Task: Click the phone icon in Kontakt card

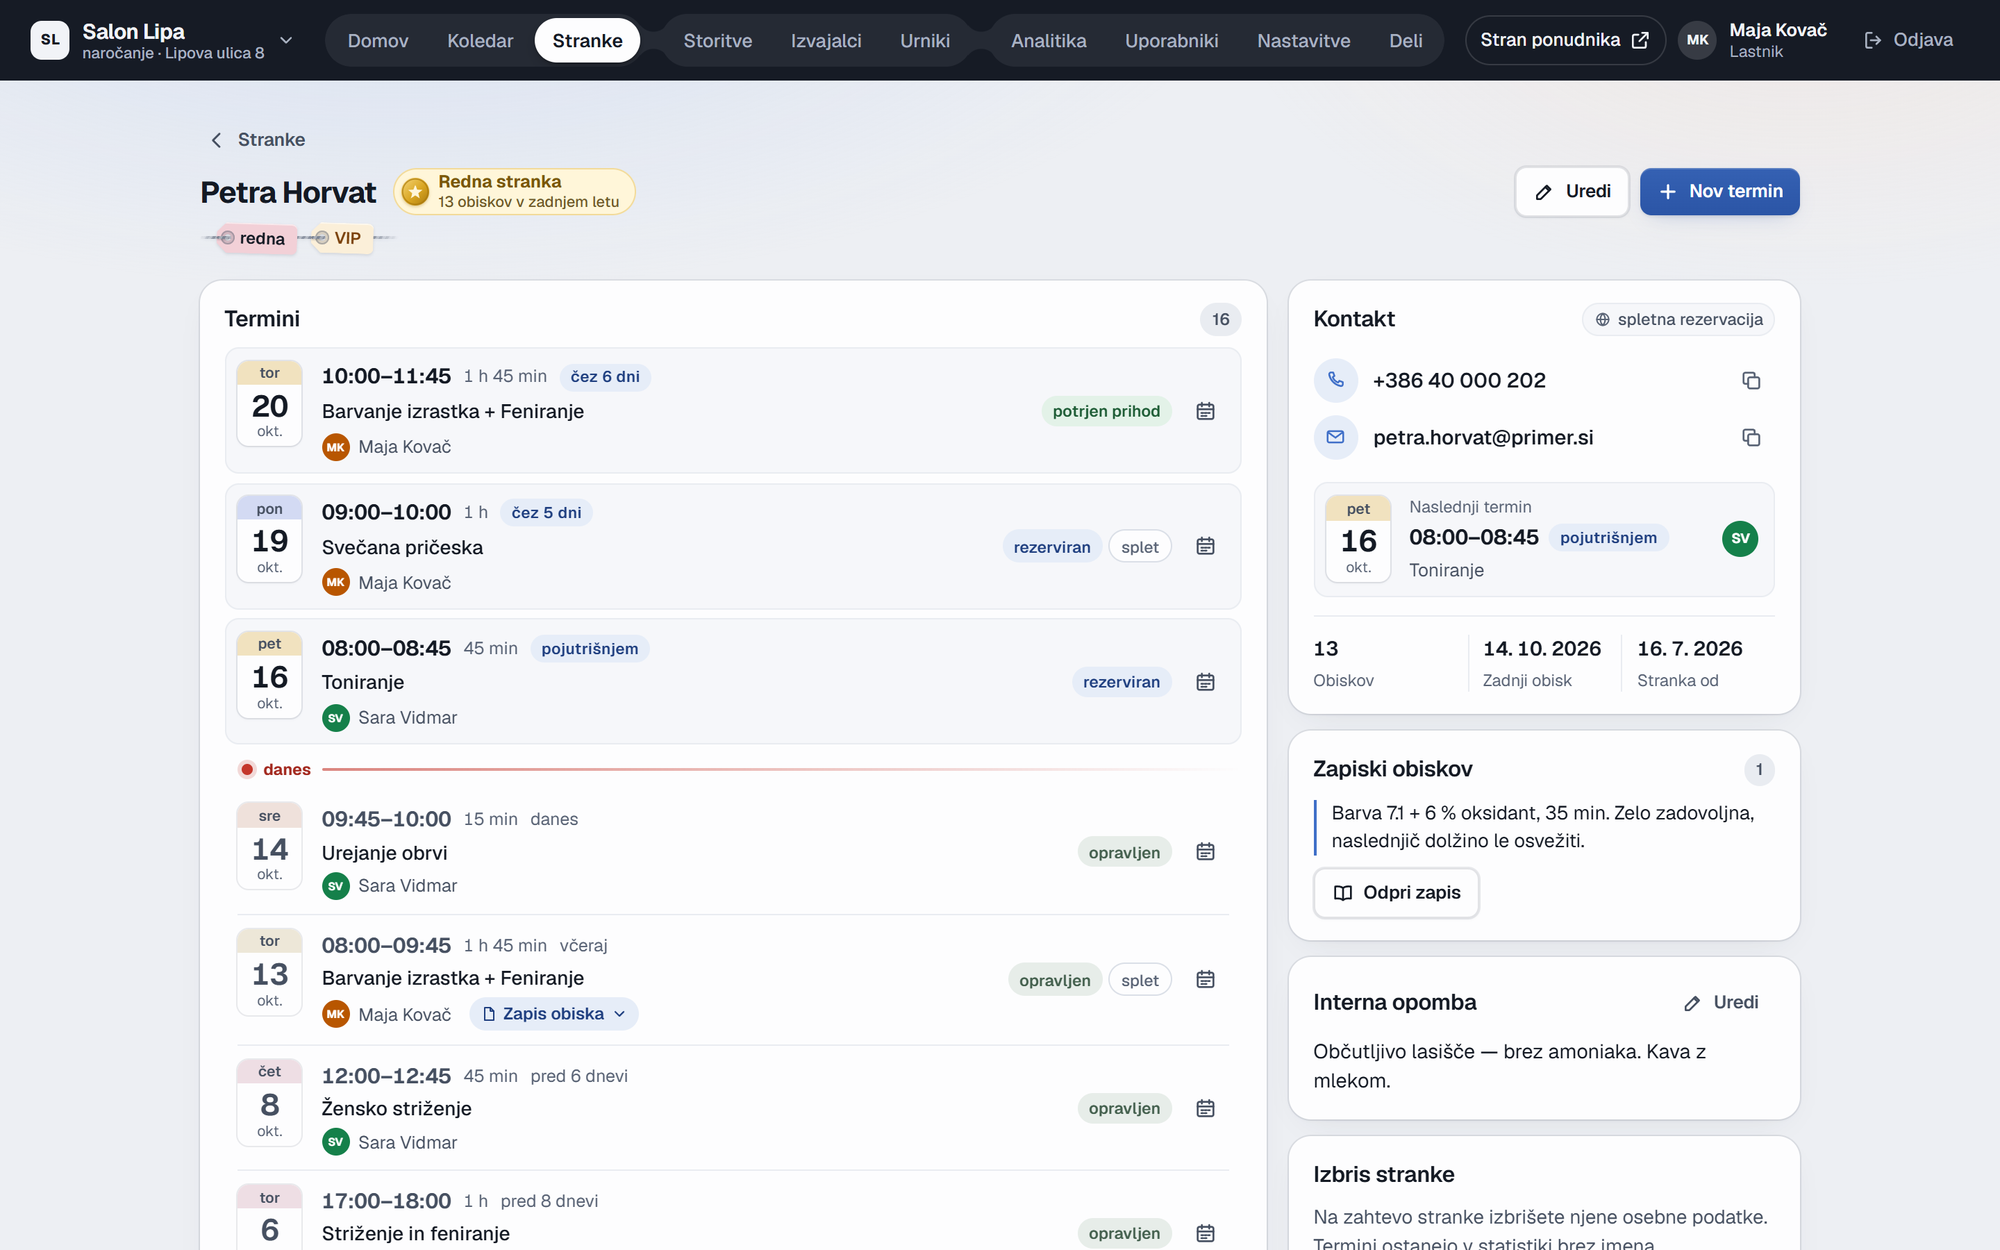Action: (x=1335, y=380)
